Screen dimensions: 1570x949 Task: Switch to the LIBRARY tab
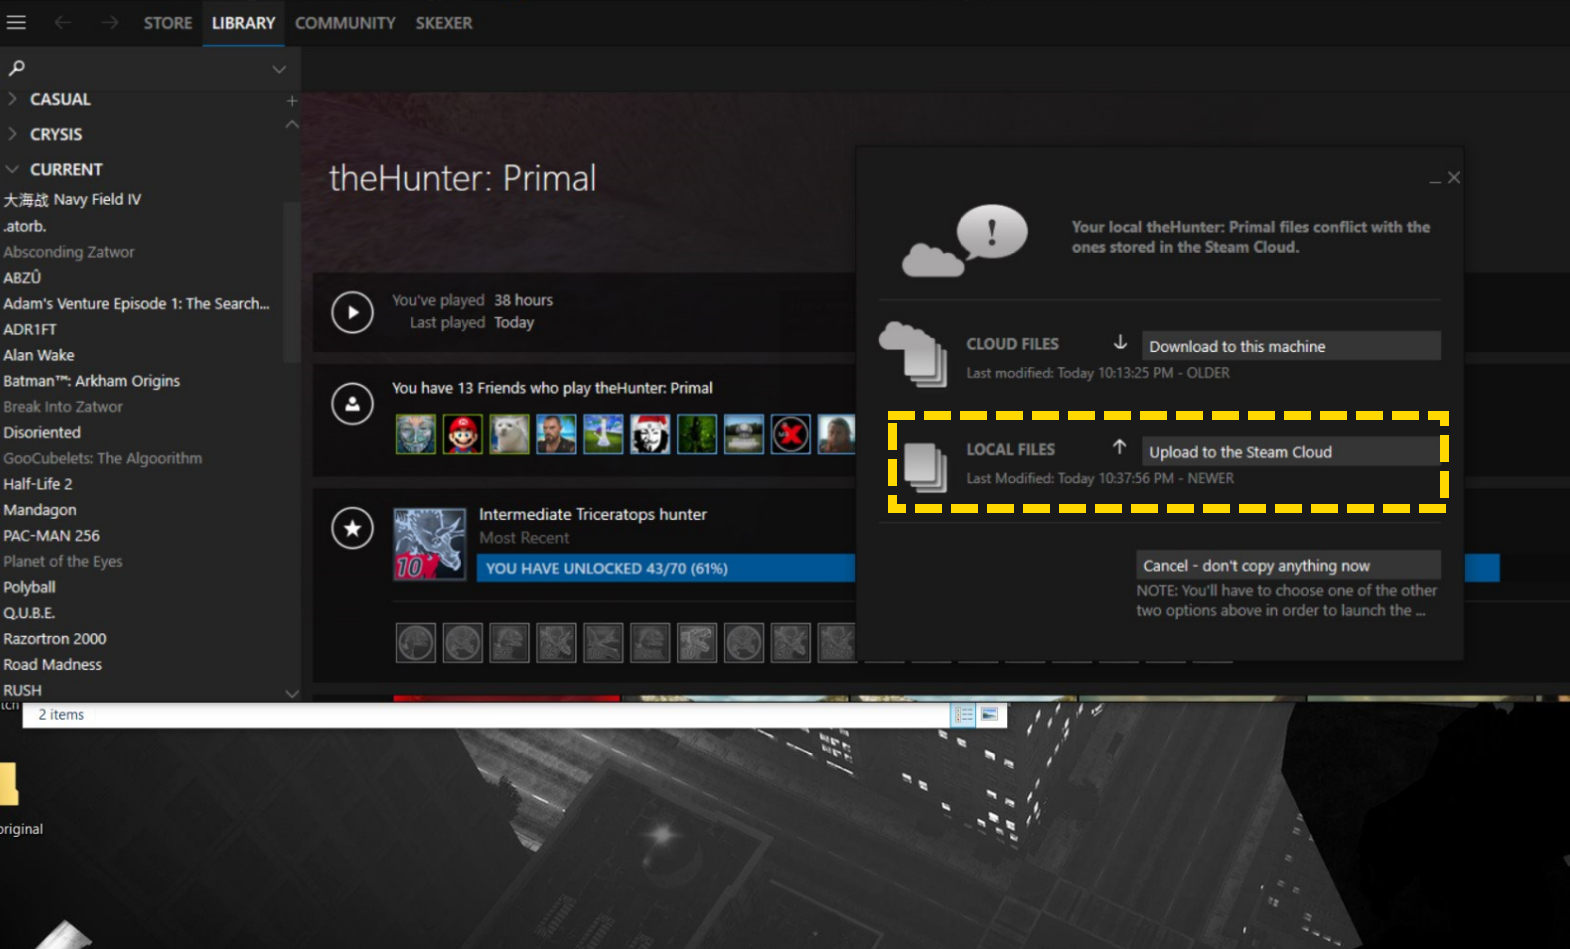[x=243, y=23]
